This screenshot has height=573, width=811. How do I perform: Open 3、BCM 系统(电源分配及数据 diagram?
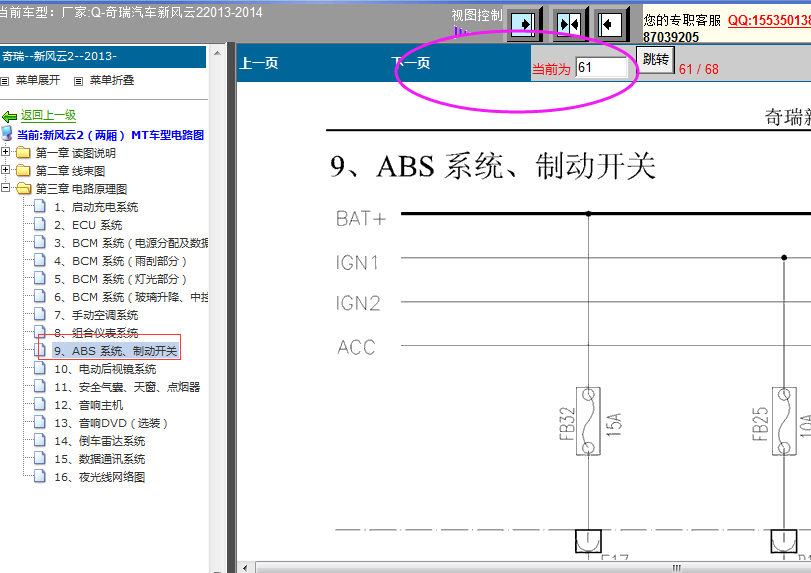pyautogui.click(x=131, y=243)
